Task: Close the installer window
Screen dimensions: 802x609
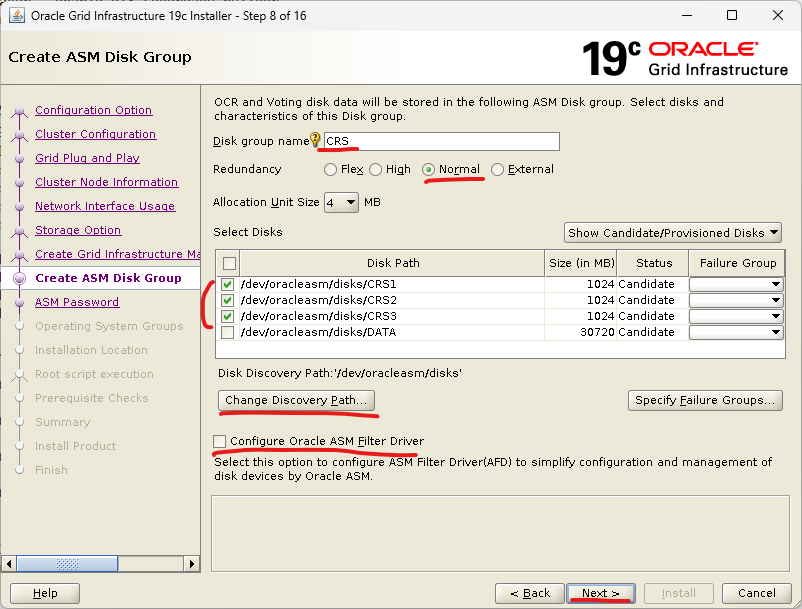Action: (778, 15)
